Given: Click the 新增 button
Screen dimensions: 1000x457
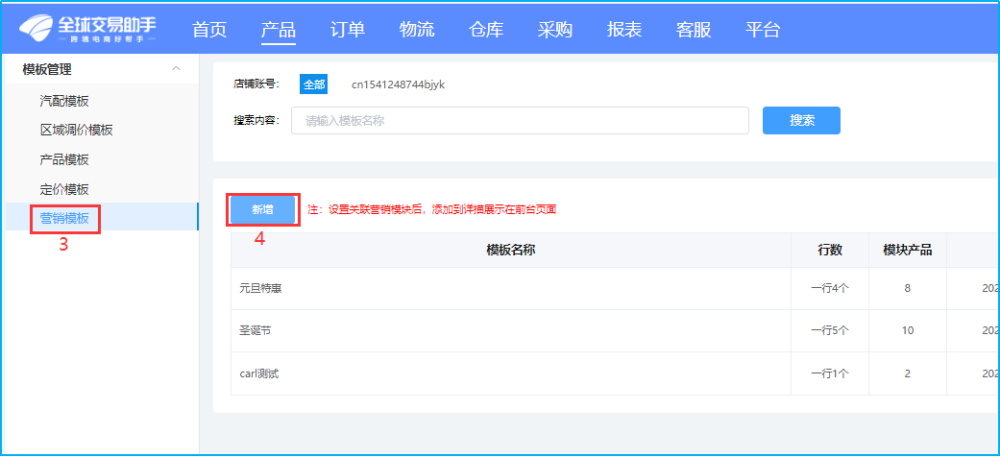Looking at the screenshot, I should [x=263, y=210].
